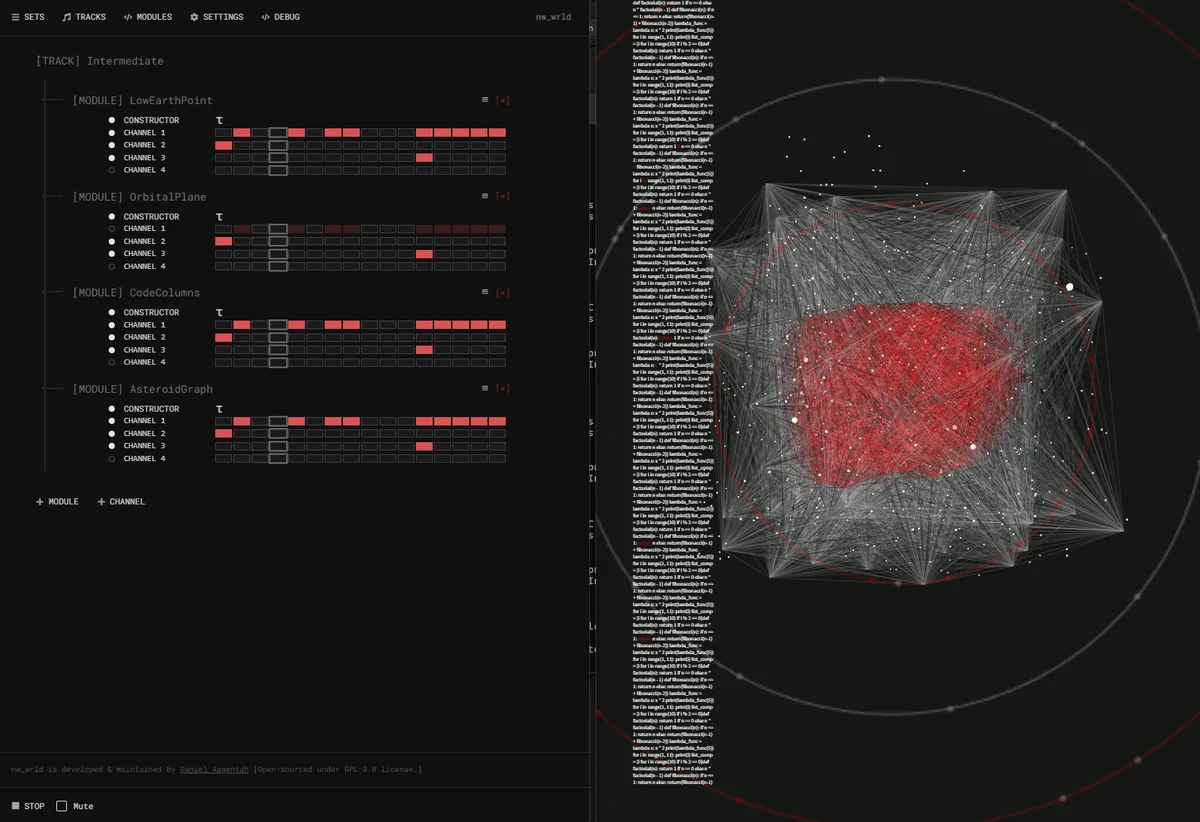Viewport: 1200px width, 822px height.
Task: Open the SETS menu
Action: 28,17
